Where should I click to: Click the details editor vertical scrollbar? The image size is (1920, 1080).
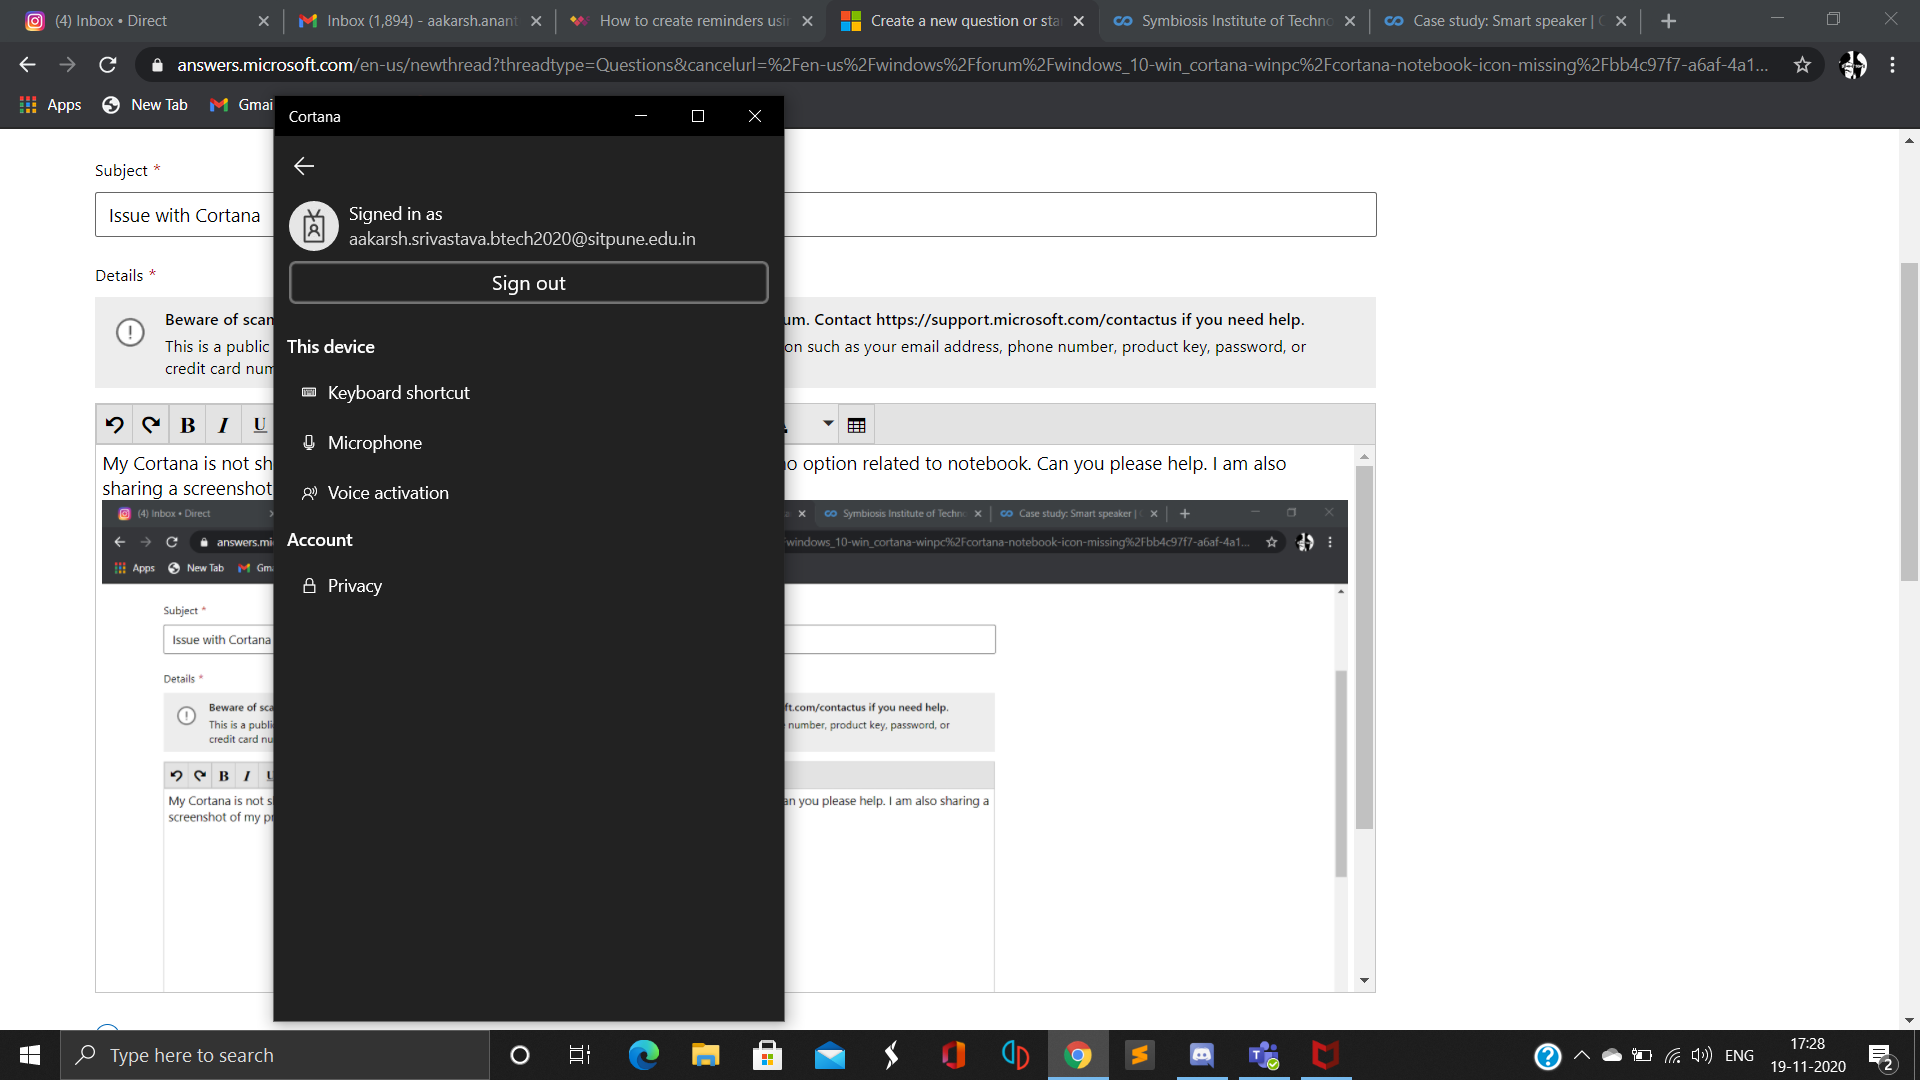1364,648
